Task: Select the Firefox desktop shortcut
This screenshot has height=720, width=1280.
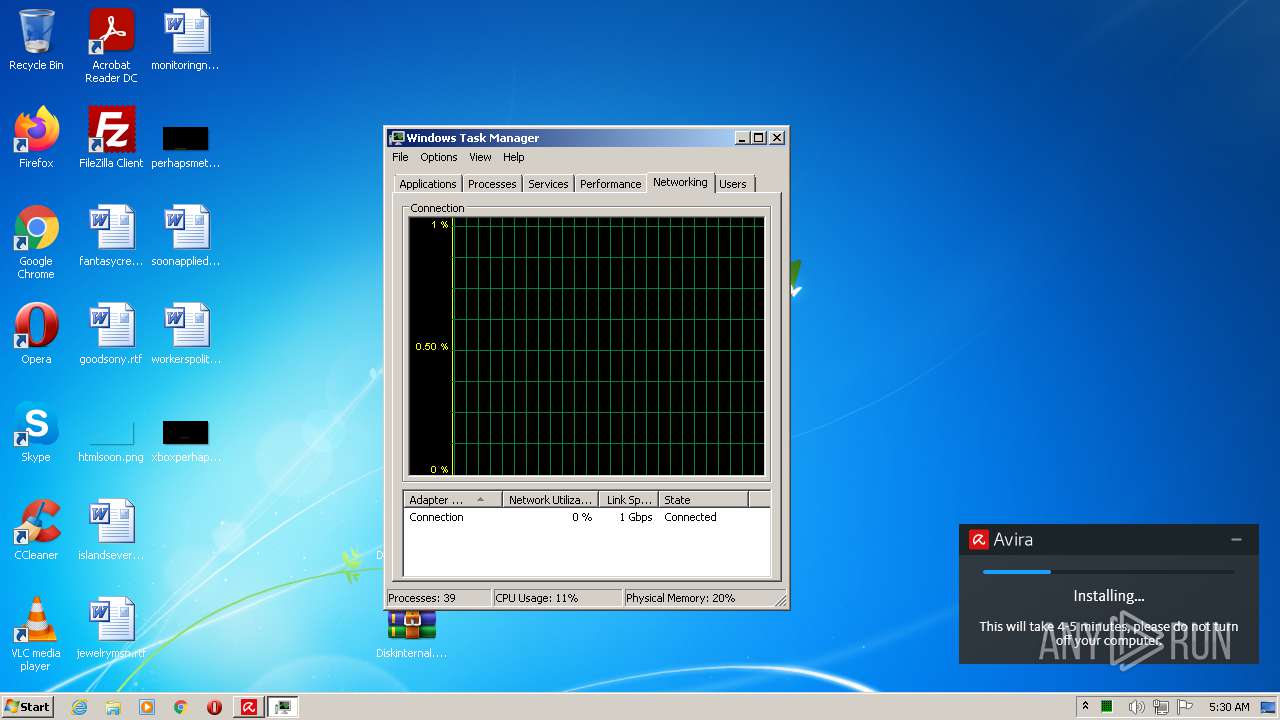Action: coord(36,138)
